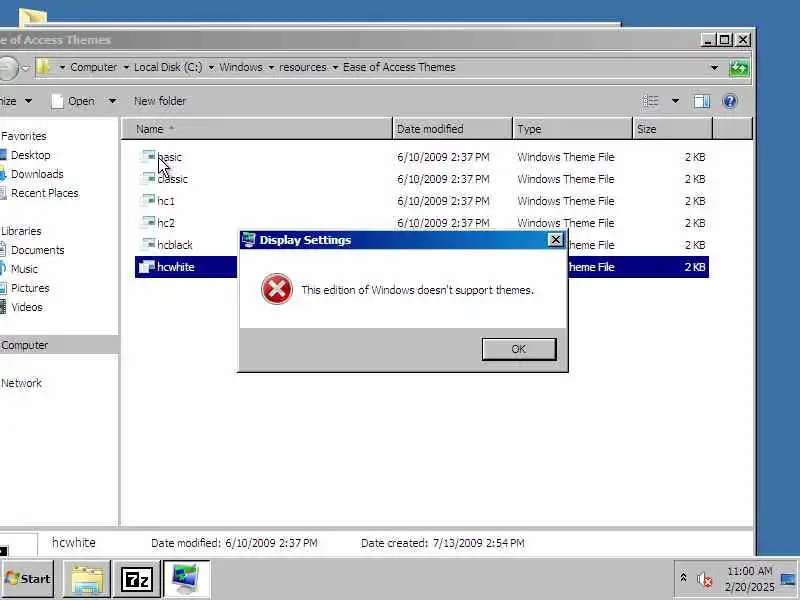Change view with the views icon
This screenshot has width=800, height=600.
click(651, 101)
